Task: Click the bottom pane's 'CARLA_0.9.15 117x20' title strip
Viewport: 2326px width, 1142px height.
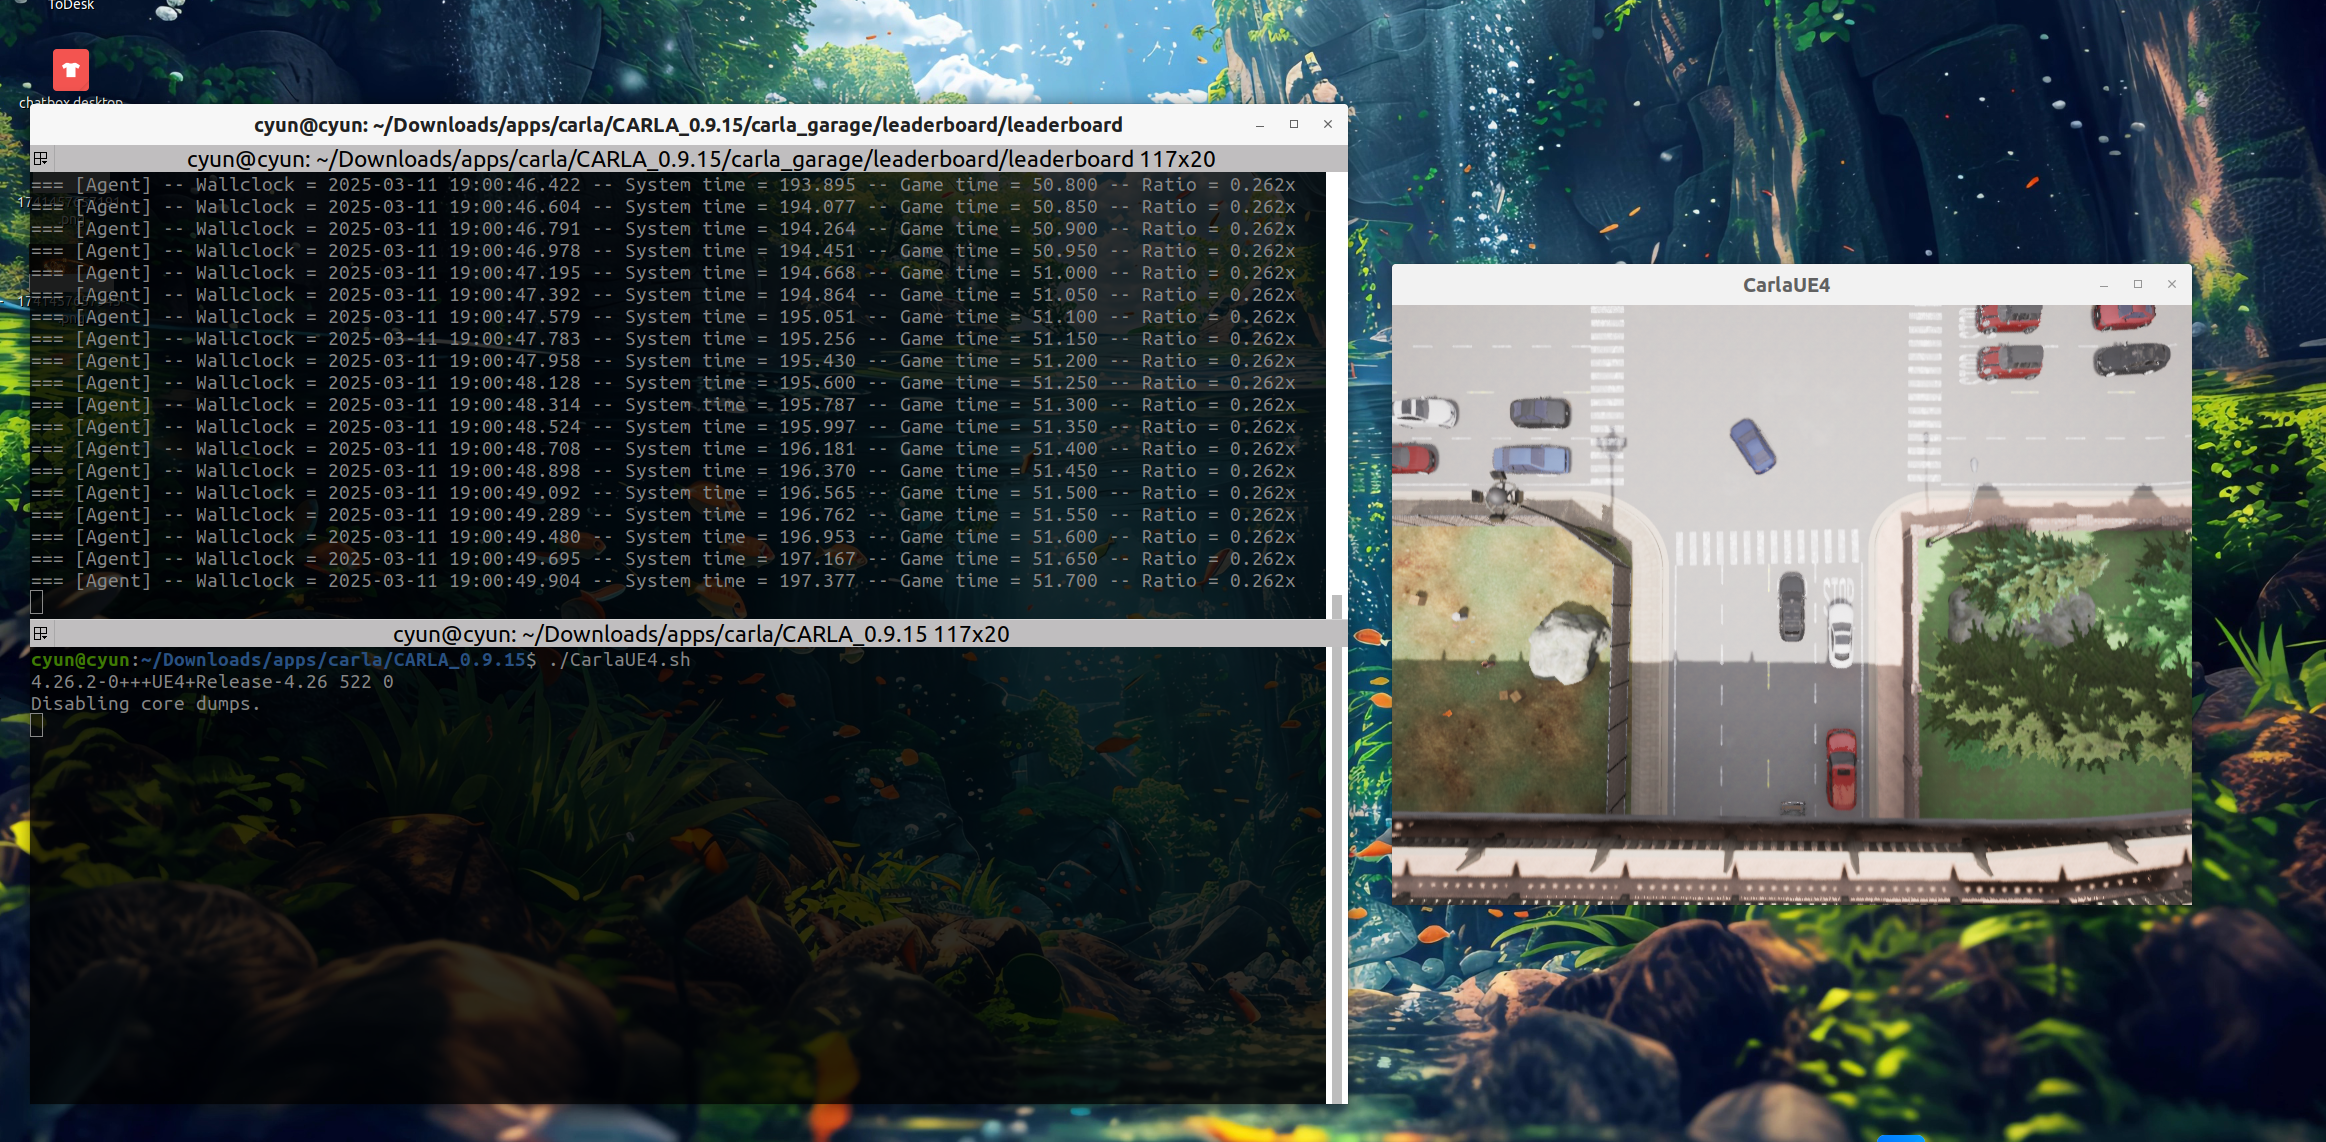Action: coord(700,634)
